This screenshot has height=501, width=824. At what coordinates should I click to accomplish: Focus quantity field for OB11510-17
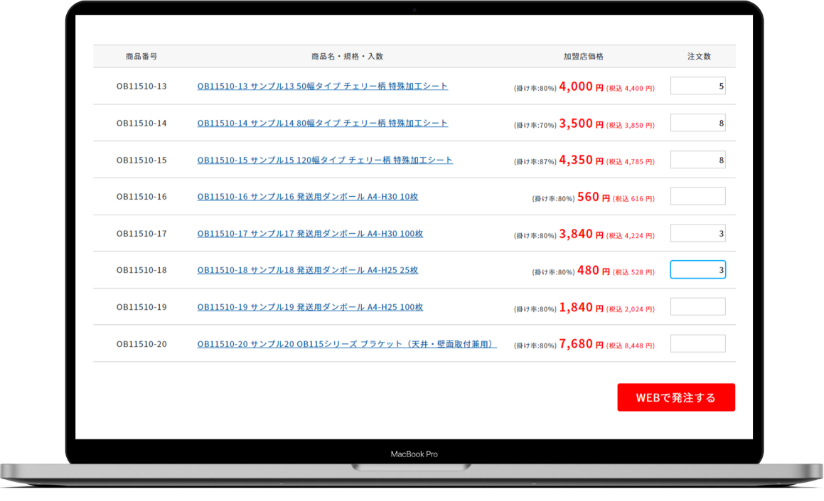(x=698, y=233)
